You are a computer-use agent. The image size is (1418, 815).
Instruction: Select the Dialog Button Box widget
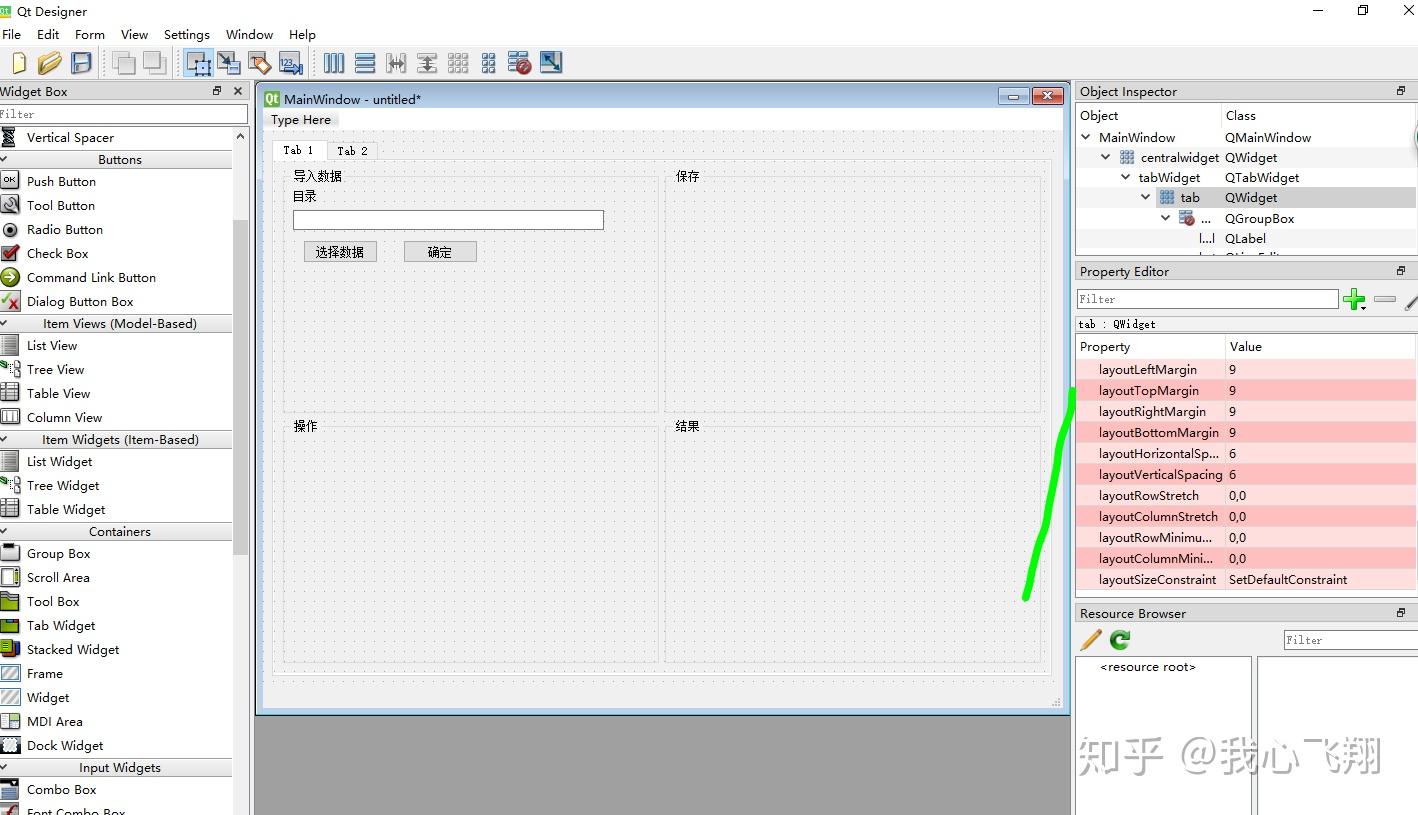coord(80,301)
